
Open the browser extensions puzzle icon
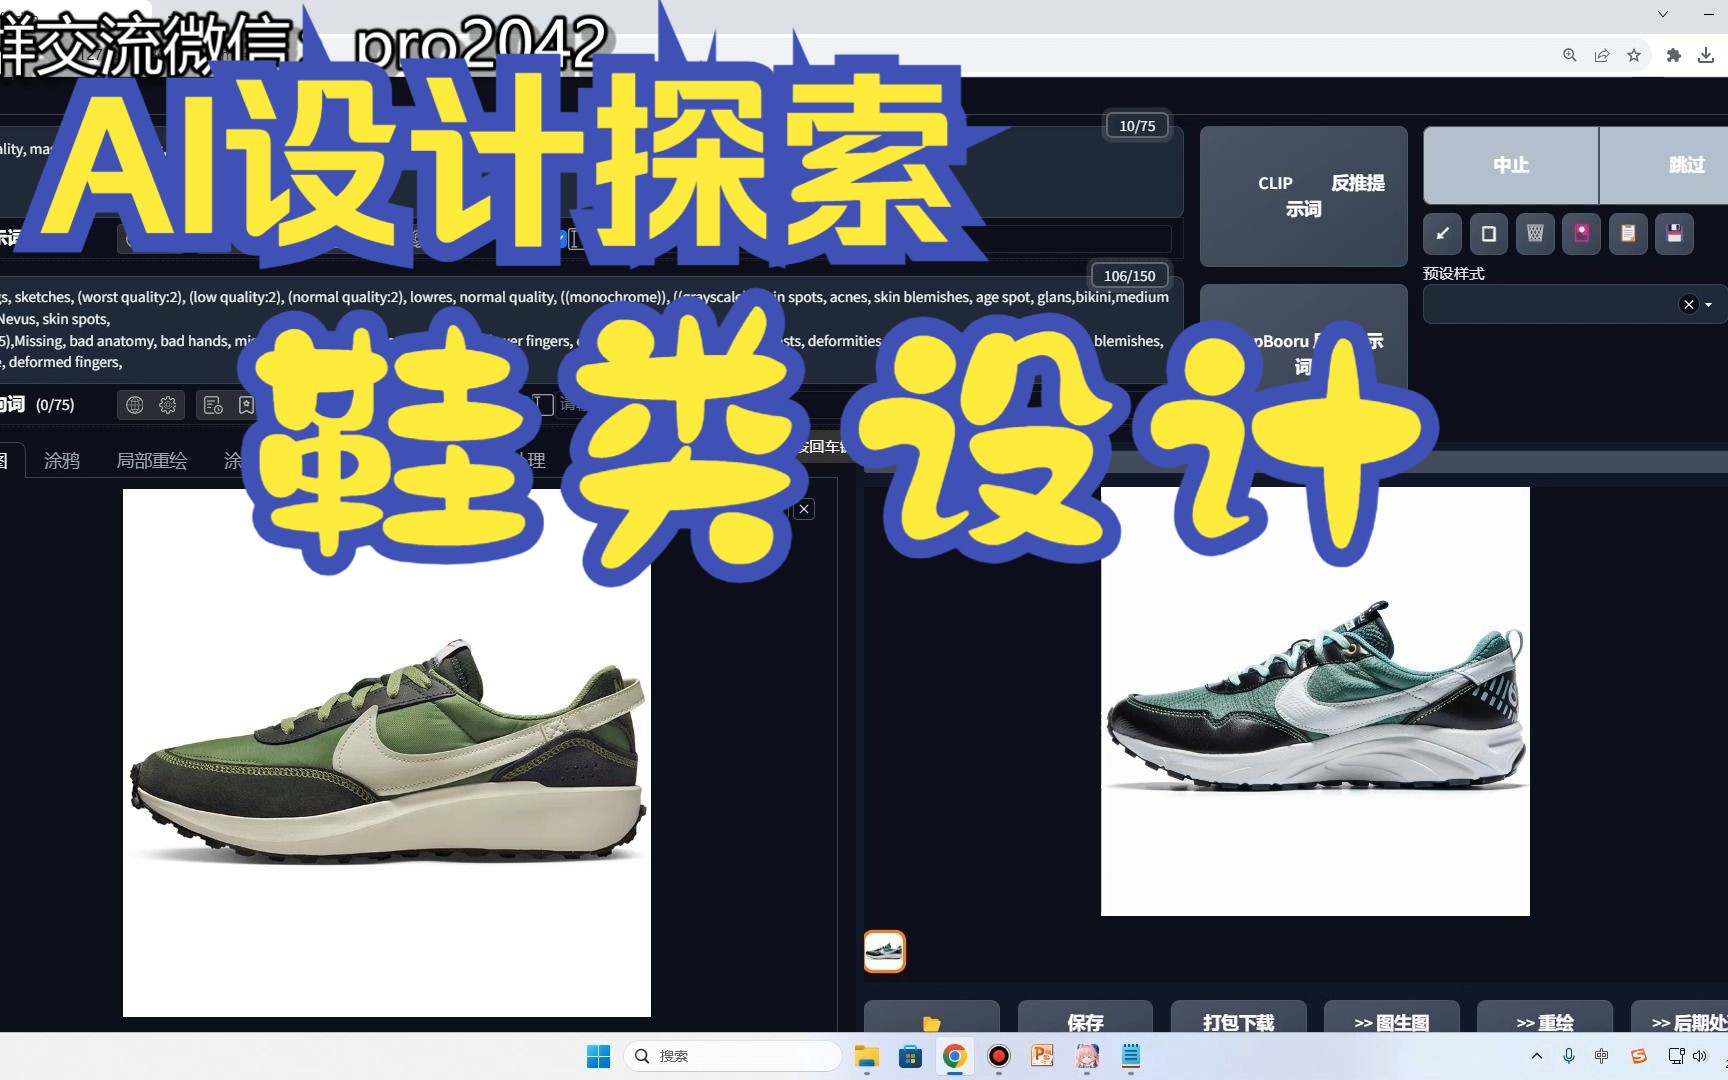click(1673, 55)
